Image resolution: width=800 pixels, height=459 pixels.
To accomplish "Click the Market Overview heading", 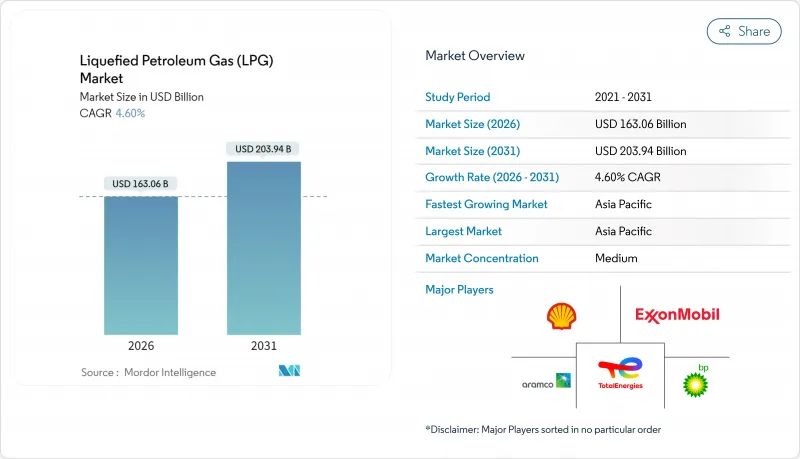I will [474, 56].
